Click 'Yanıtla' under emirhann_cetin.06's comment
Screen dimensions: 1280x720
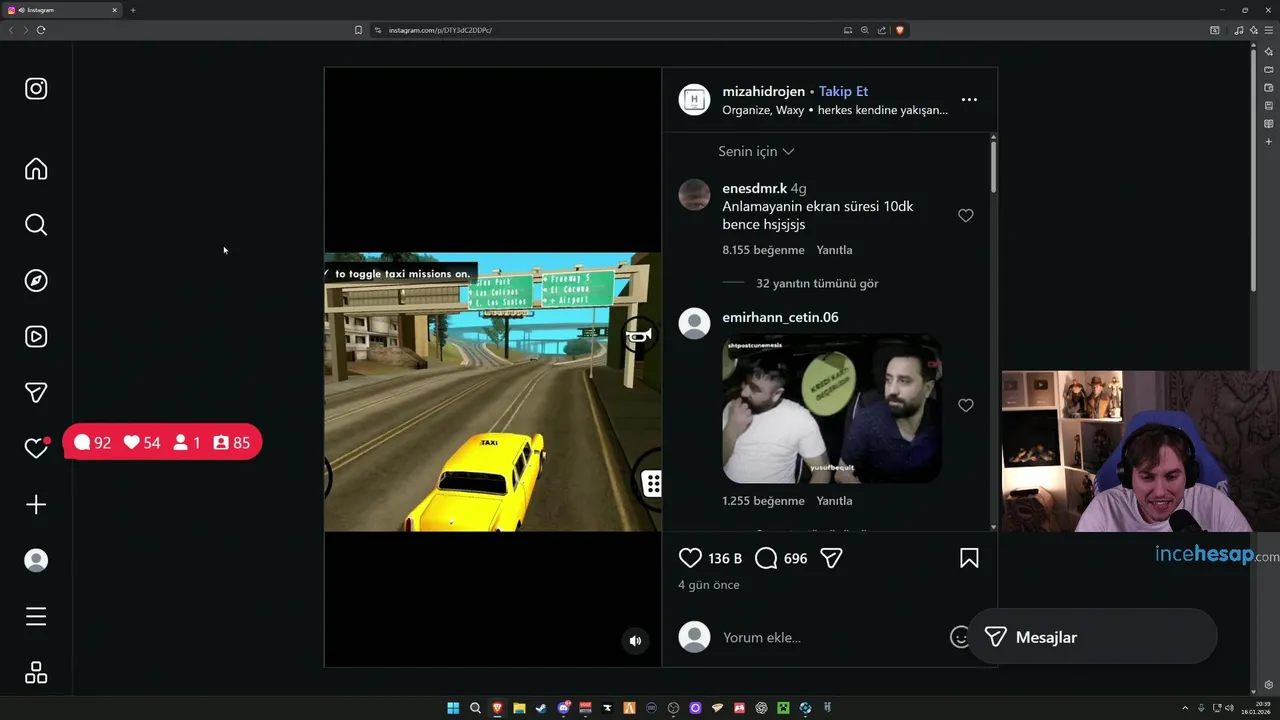tap(834, 501)
